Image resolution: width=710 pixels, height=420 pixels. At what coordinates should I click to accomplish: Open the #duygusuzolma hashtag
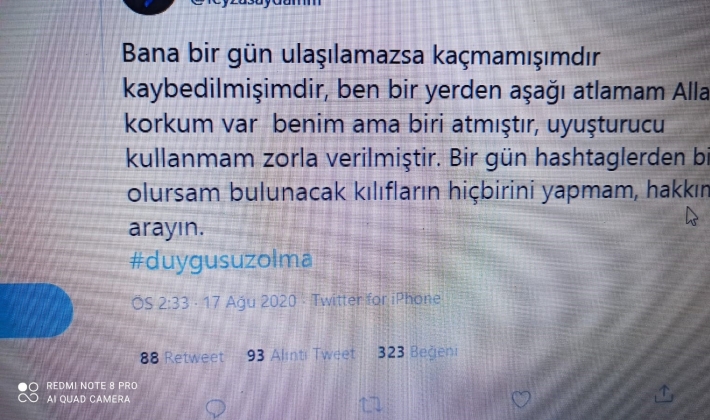tap(221, 260)
